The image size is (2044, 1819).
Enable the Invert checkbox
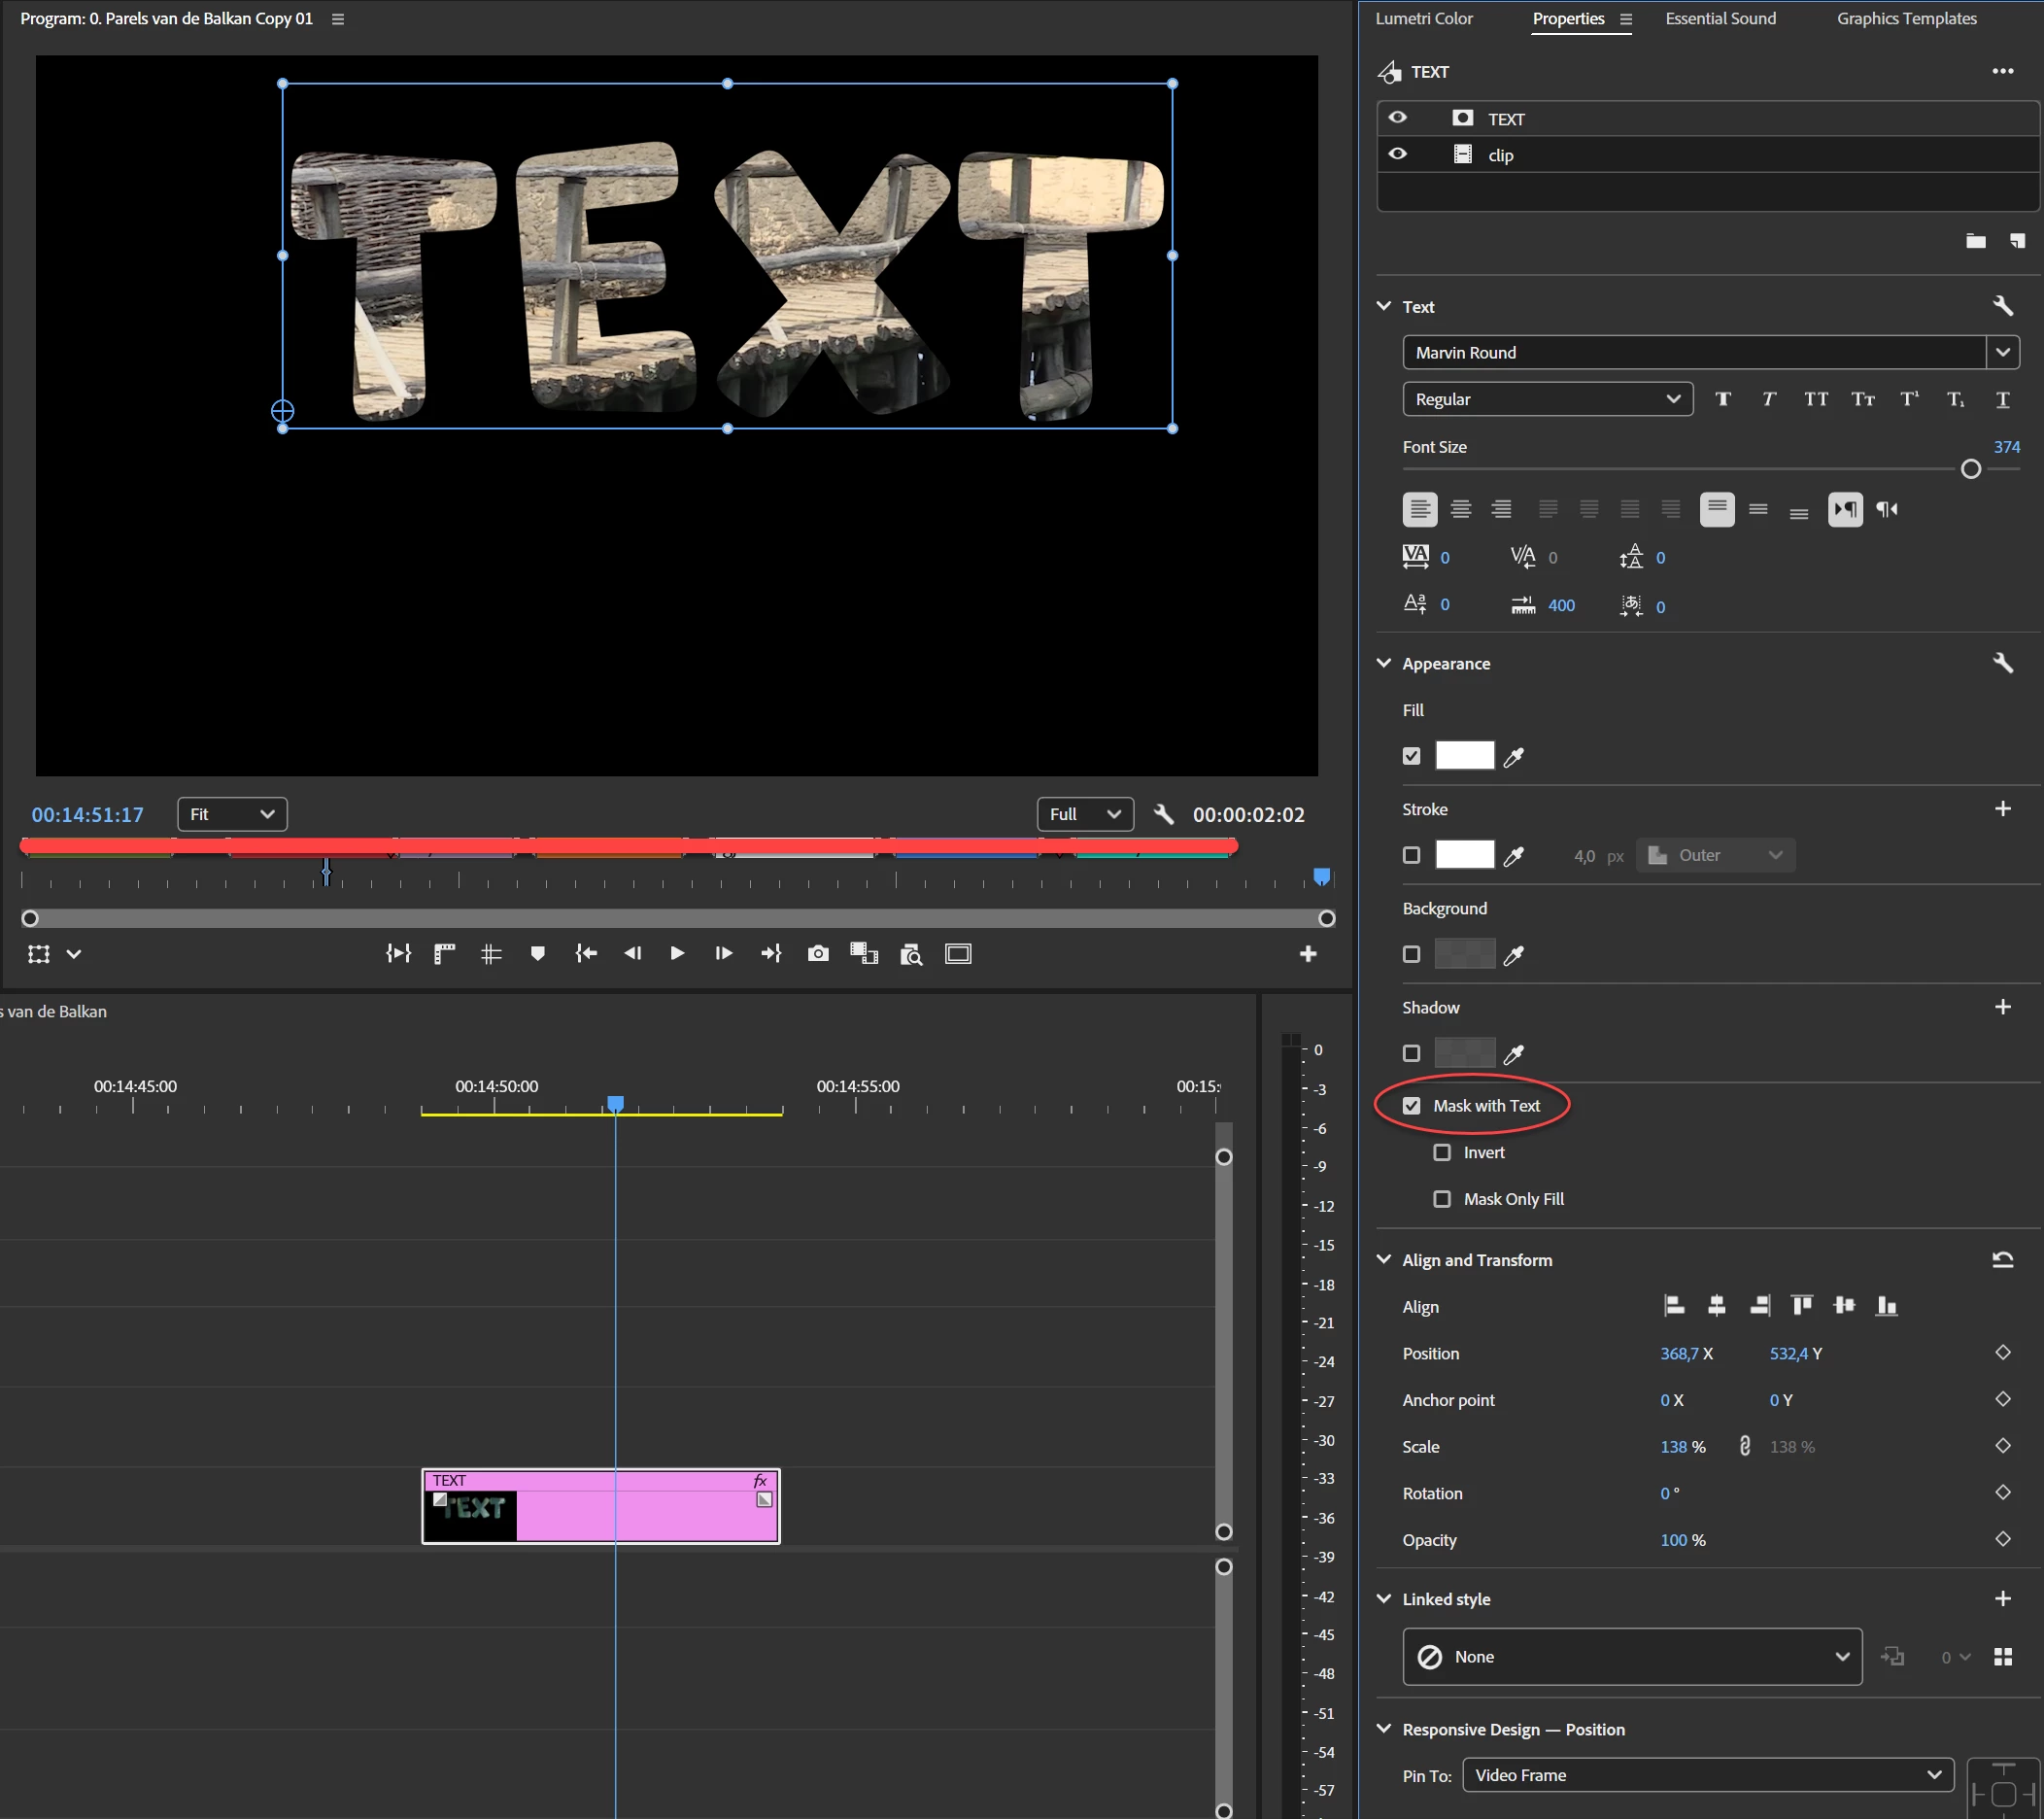coord(1442,1152)
